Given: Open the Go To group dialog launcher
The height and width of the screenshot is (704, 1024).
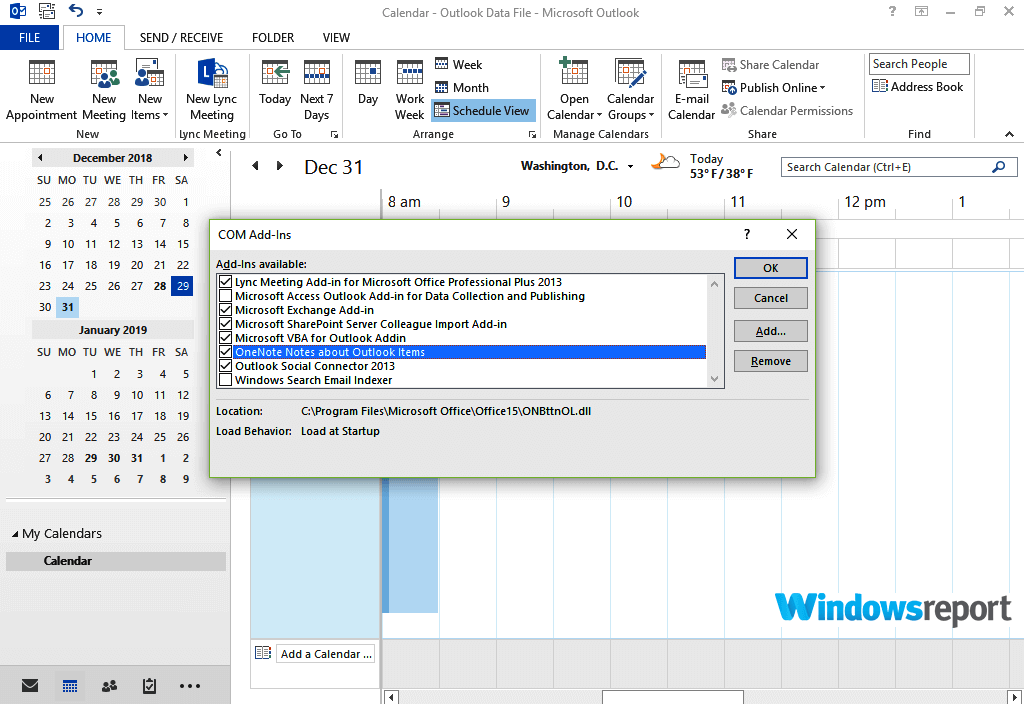Looking at the screenshot, I should coord(334,135).
